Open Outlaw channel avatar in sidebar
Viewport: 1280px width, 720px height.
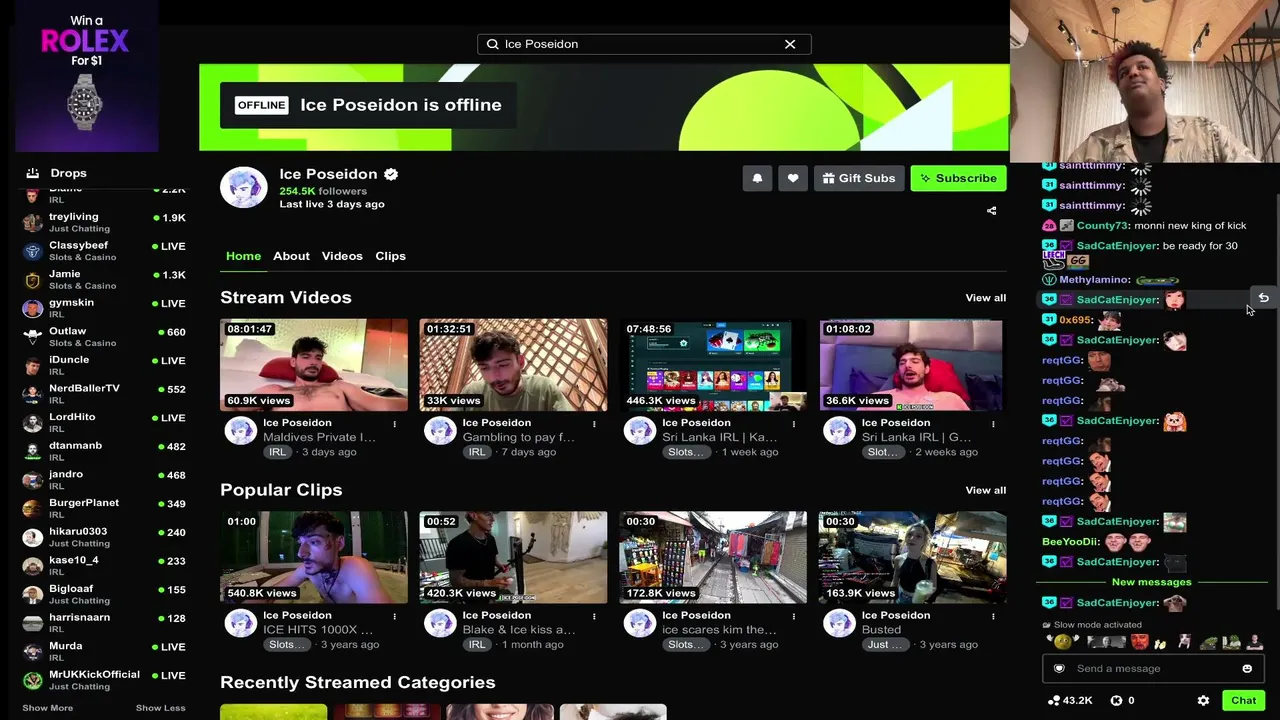[33, 337]
